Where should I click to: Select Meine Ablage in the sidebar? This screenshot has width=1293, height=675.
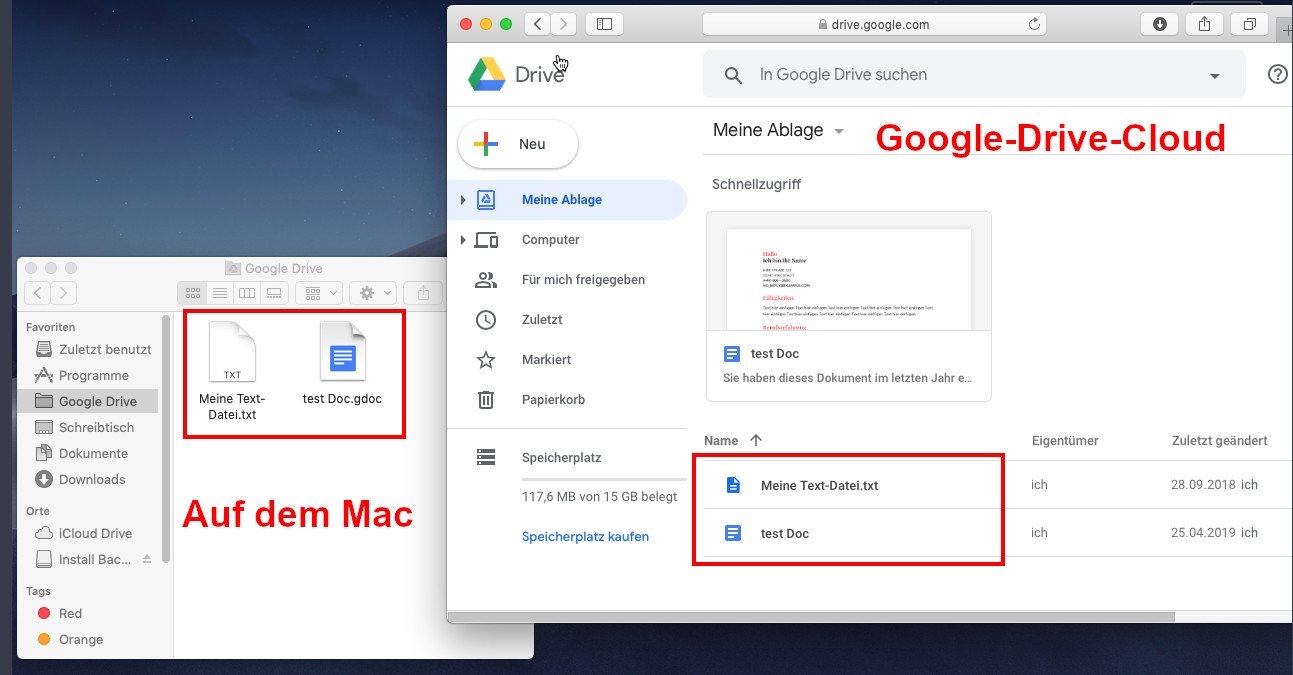[562, 199]
